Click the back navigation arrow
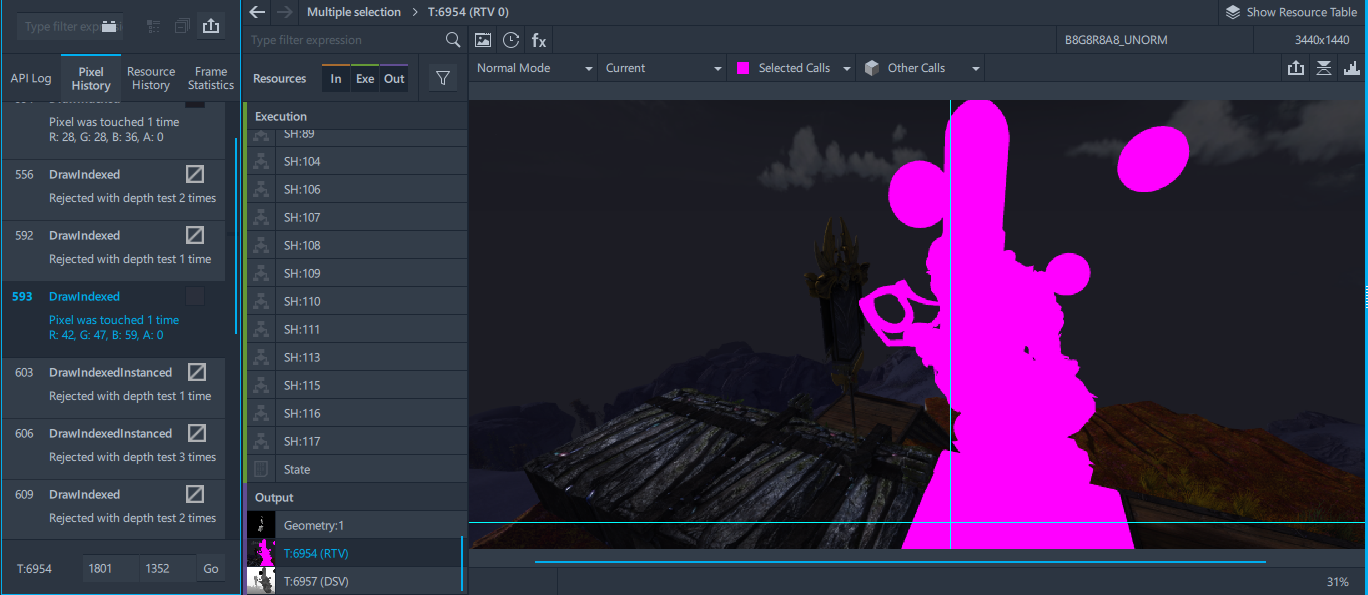This screenshot has width=1368, height=595. (258, 12)
